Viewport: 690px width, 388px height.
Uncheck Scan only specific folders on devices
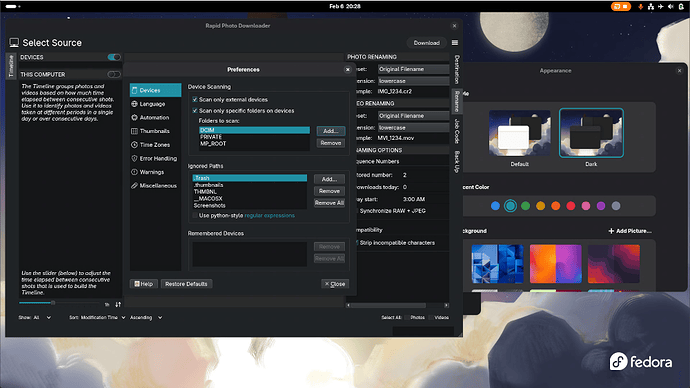coord(195,111)
